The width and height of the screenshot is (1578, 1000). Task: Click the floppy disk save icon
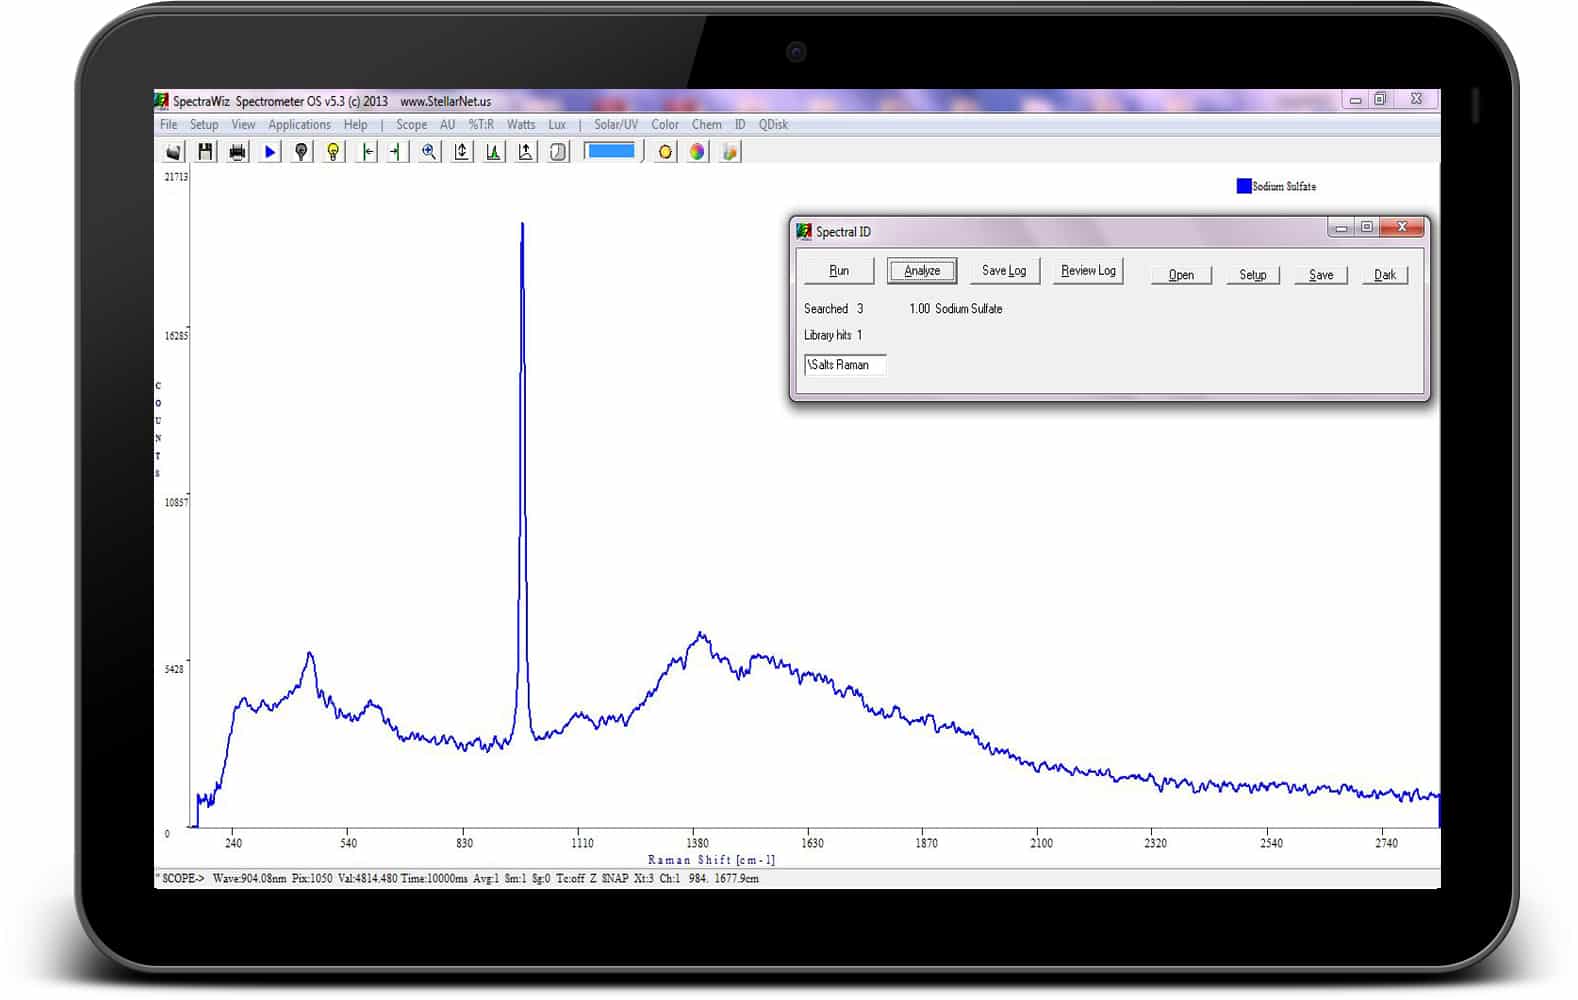point(205,152)
